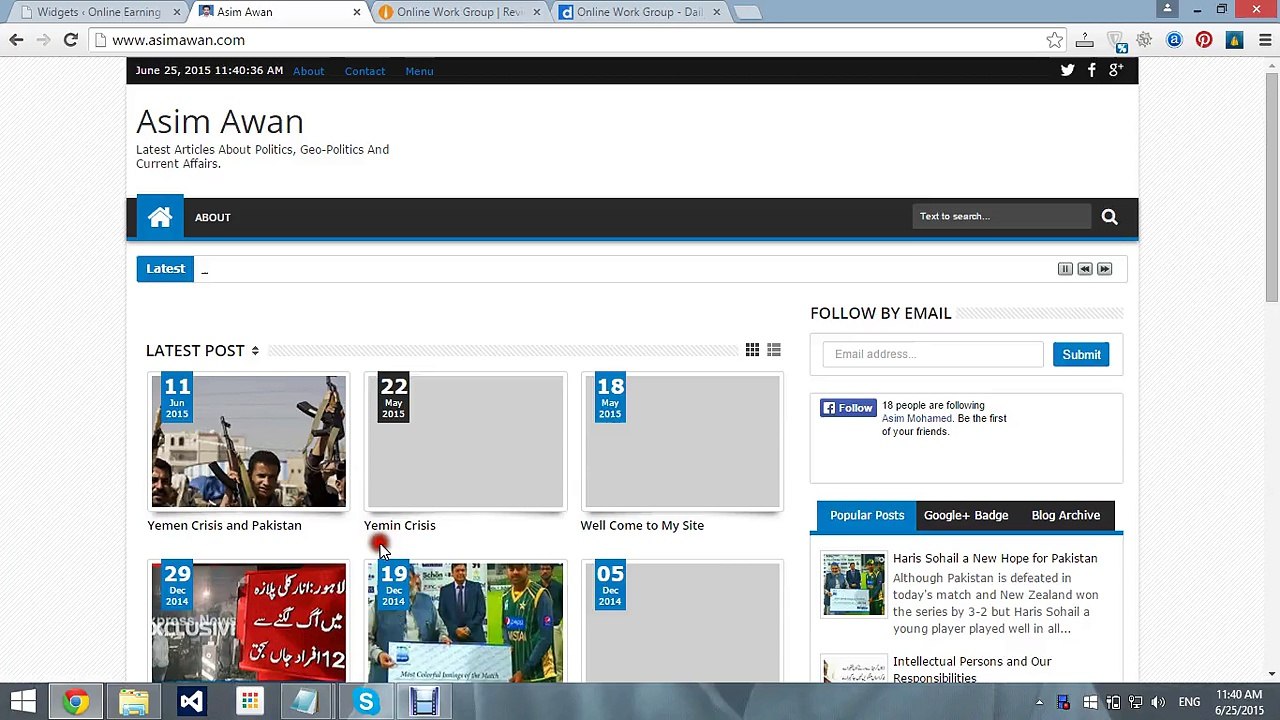
Task: Select the Google+ Badge tab
Action: coord(966,515)
